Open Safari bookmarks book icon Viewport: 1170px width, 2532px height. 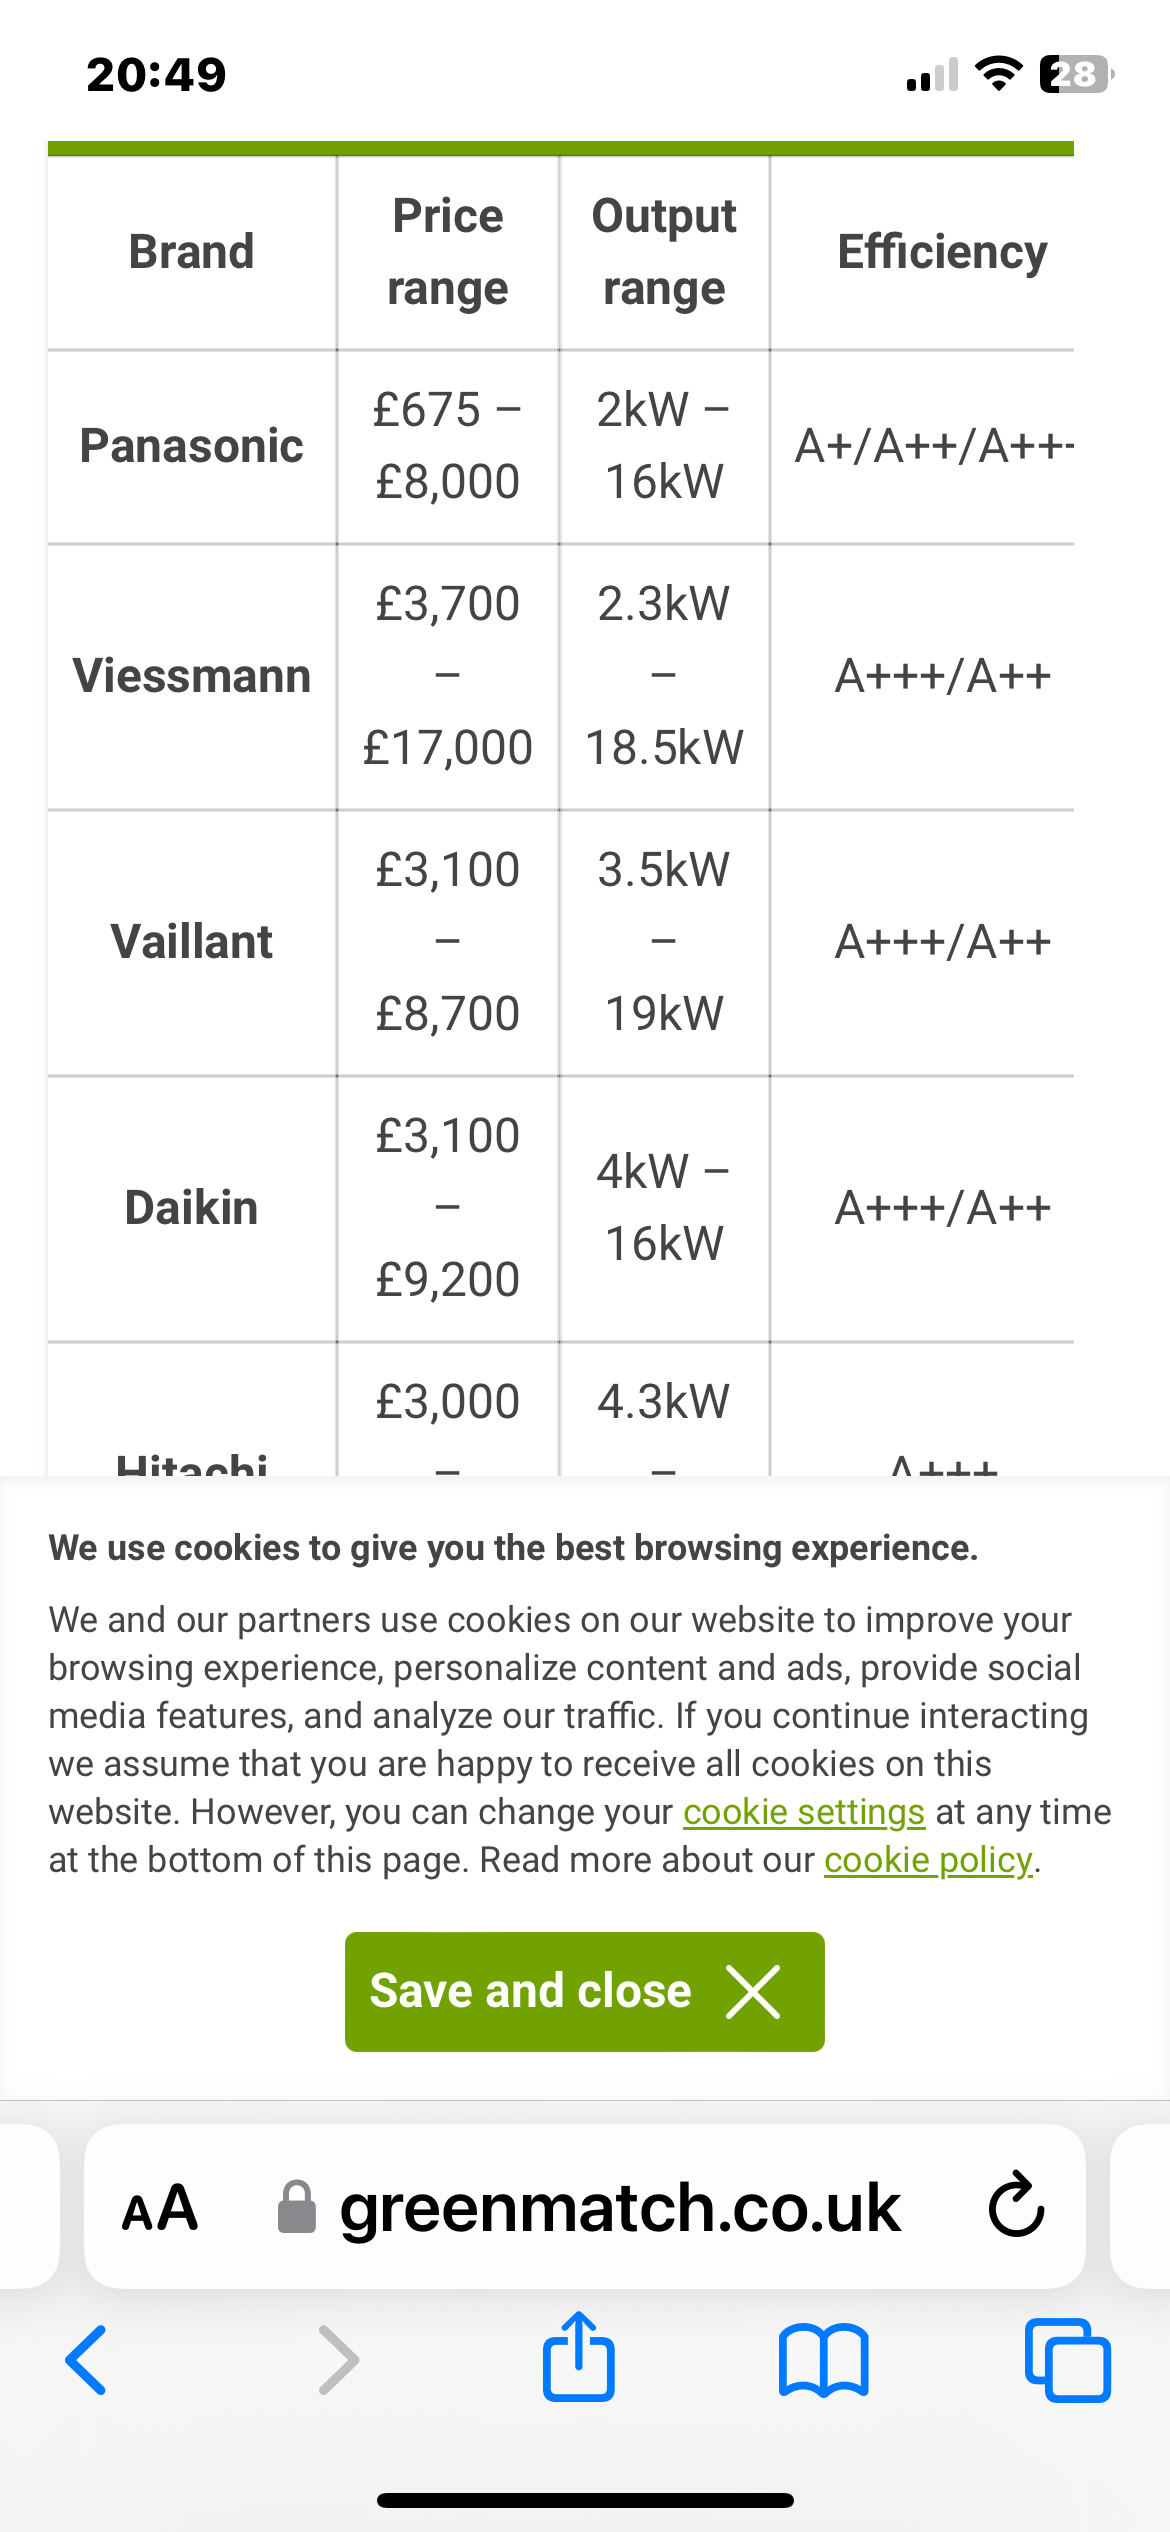pos(823,2360)
